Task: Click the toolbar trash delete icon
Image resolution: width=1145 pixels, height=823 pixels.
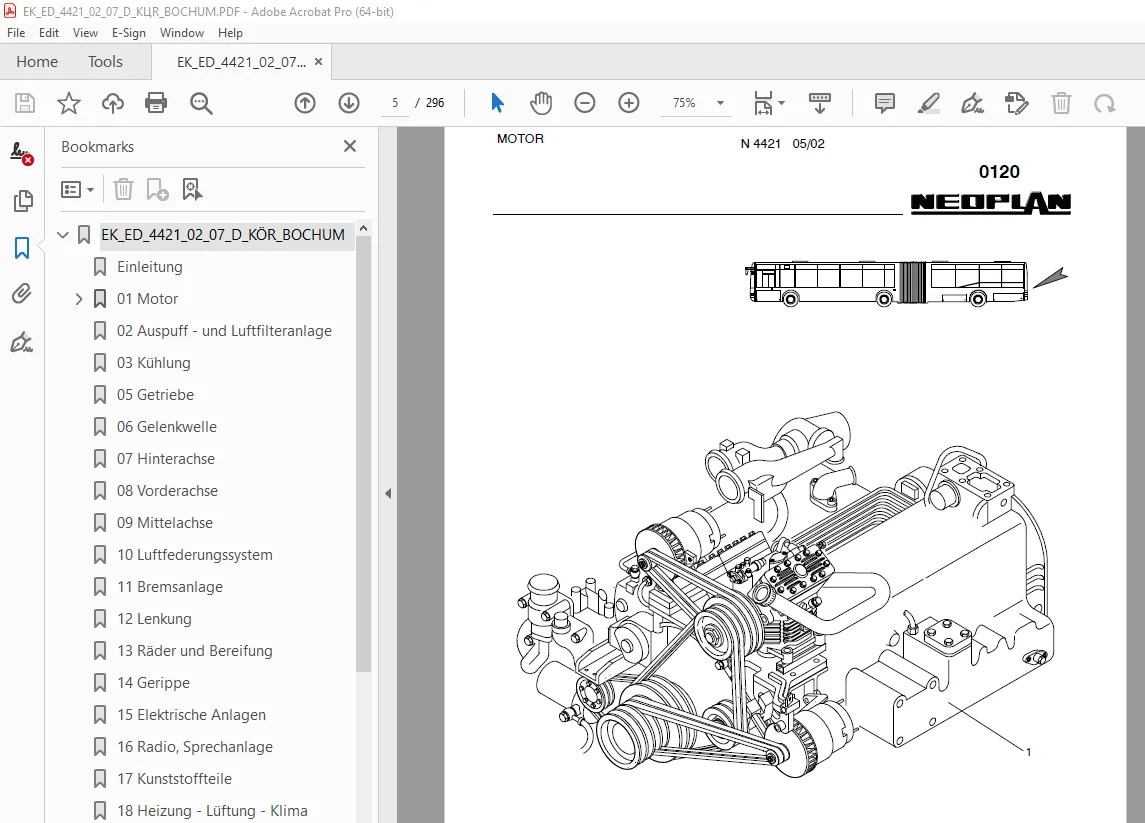Action: pos(1061,103)
